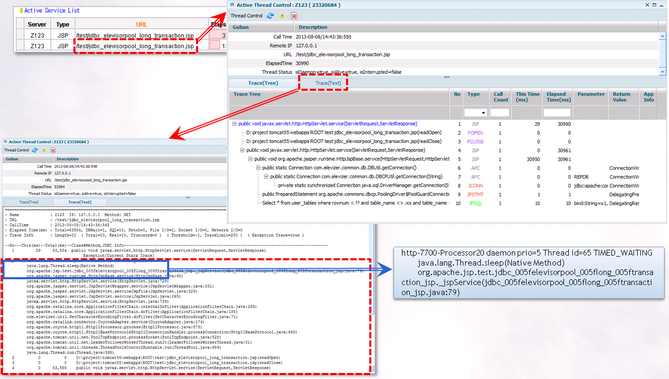Click title bar icon of Trace Tree thread window
Image resolution: width=669 pixels, height=379 pixels.
pyautogui.click(x=232, y=5)
